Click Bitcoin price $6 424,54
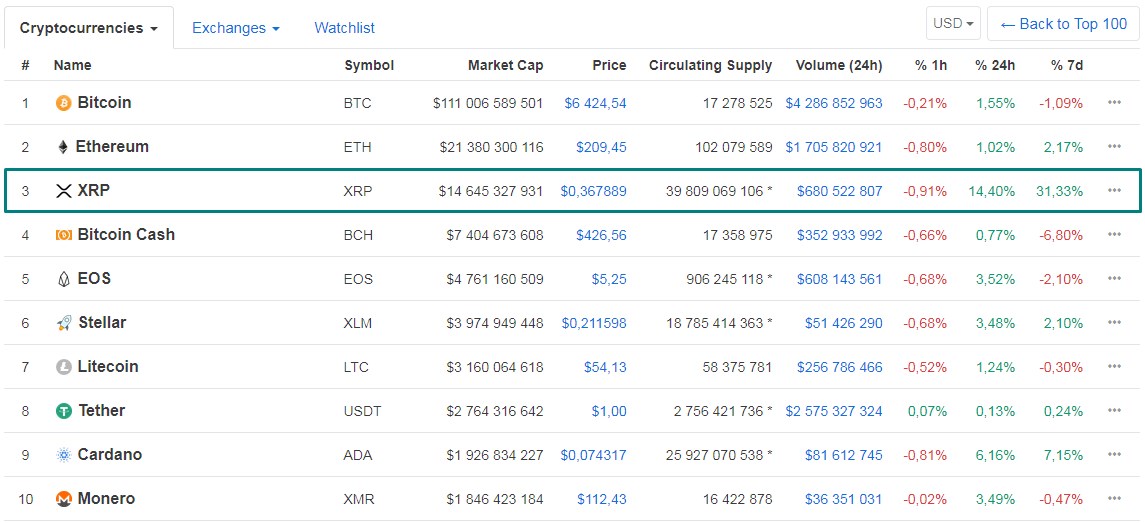The image size is (1145, 523). pos(595,104)
